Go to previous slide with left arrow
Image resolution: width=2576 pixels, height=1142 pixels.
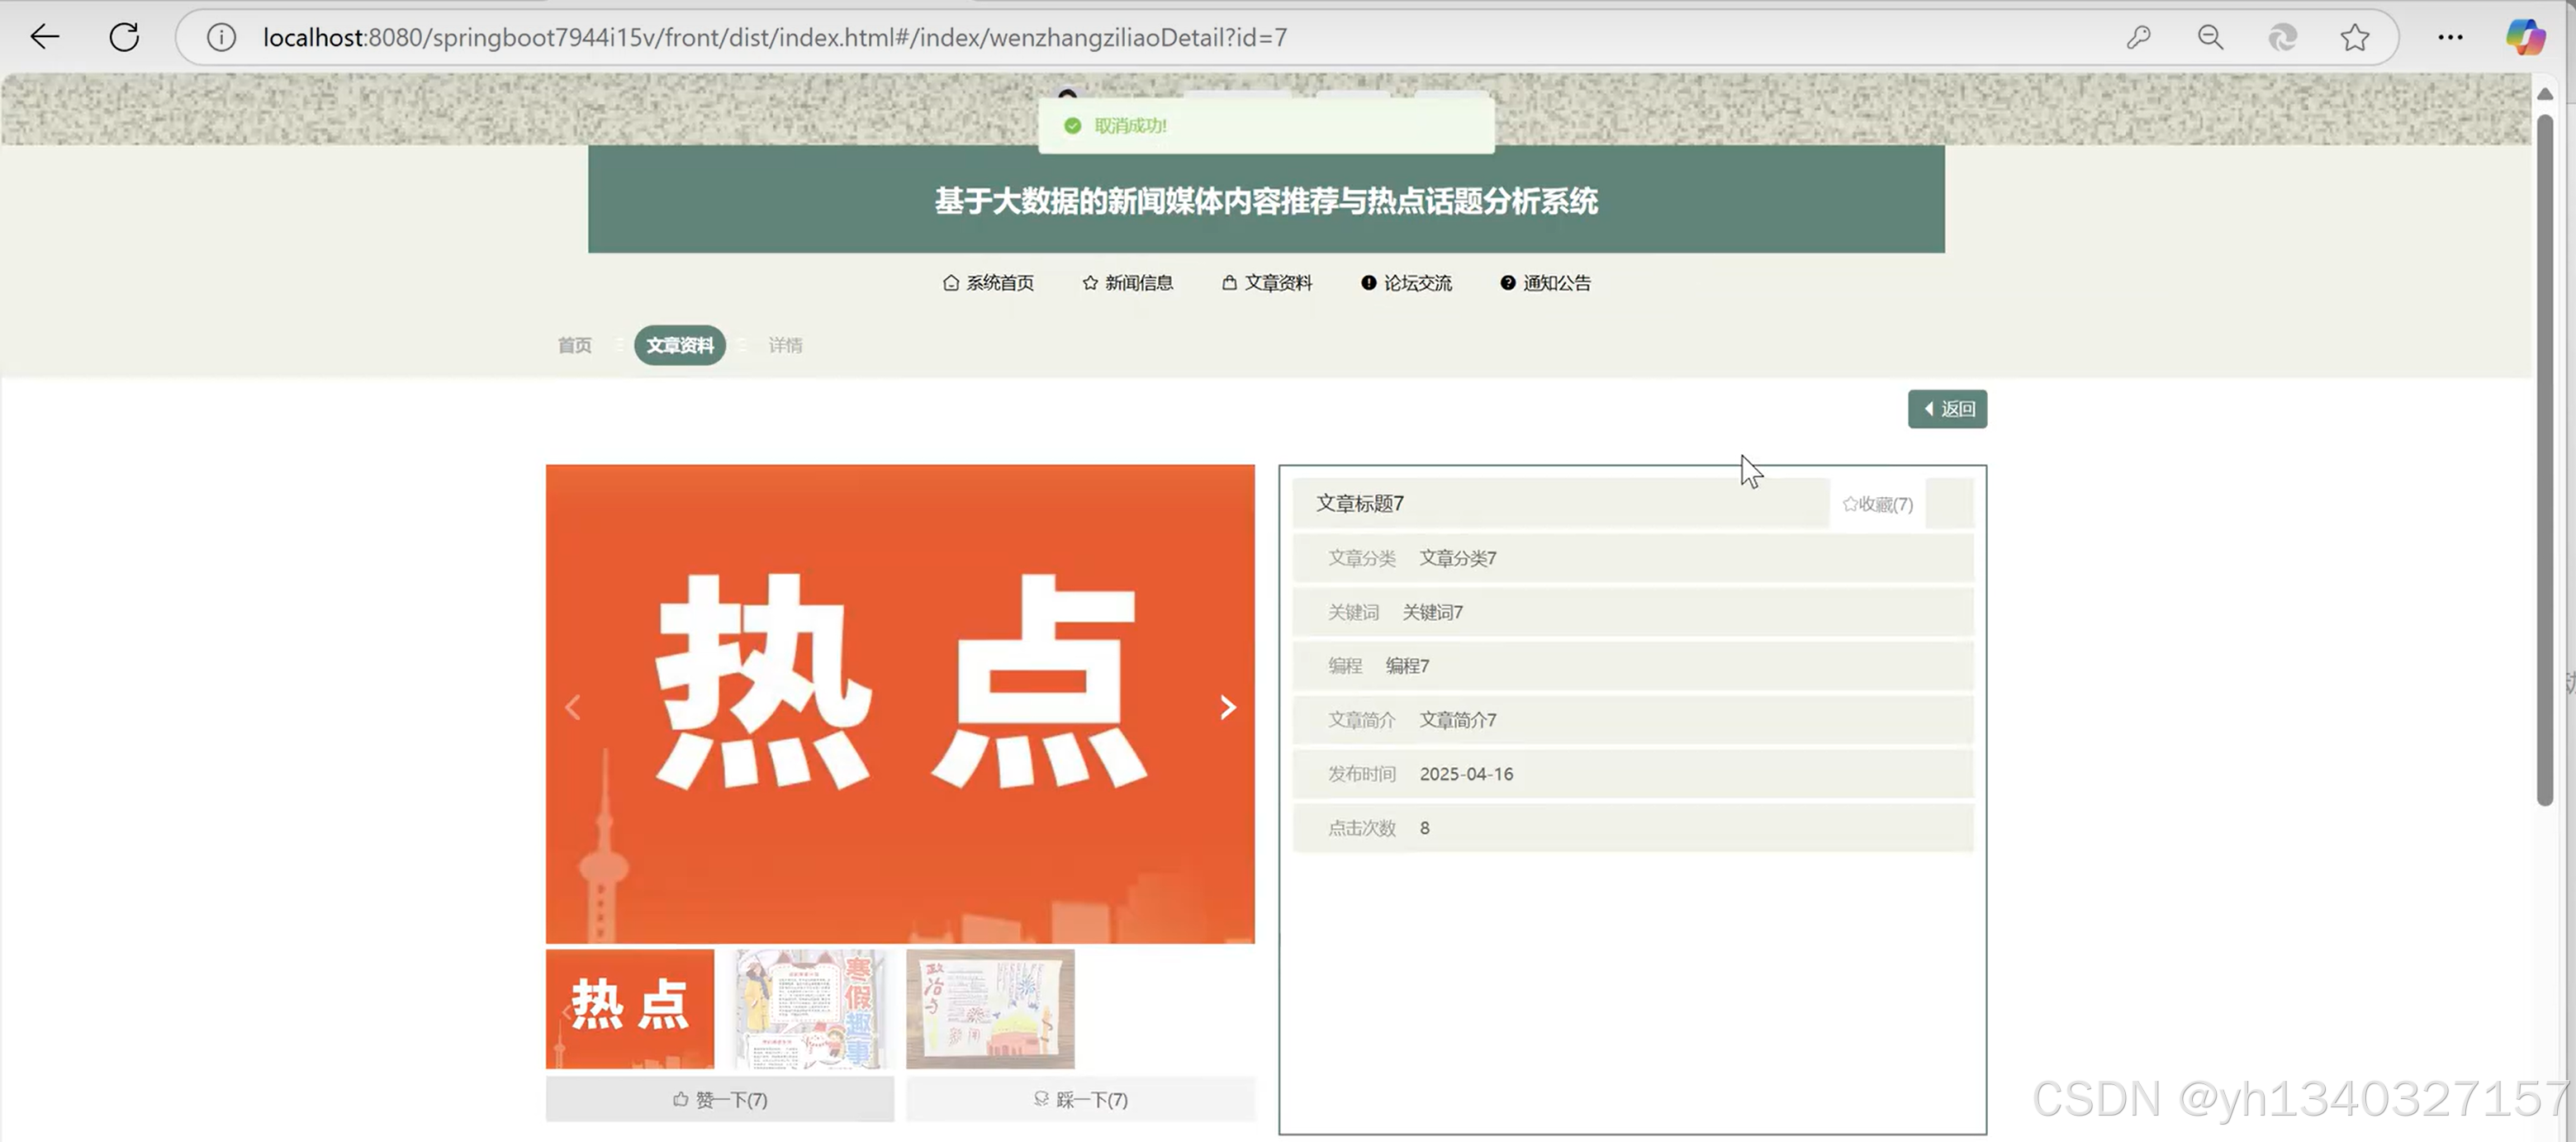573,707
